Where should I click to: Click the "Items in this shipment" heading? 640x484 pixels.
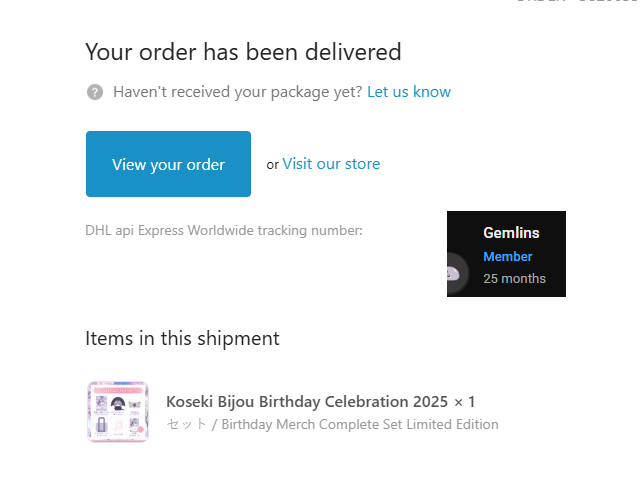[182, 338]
